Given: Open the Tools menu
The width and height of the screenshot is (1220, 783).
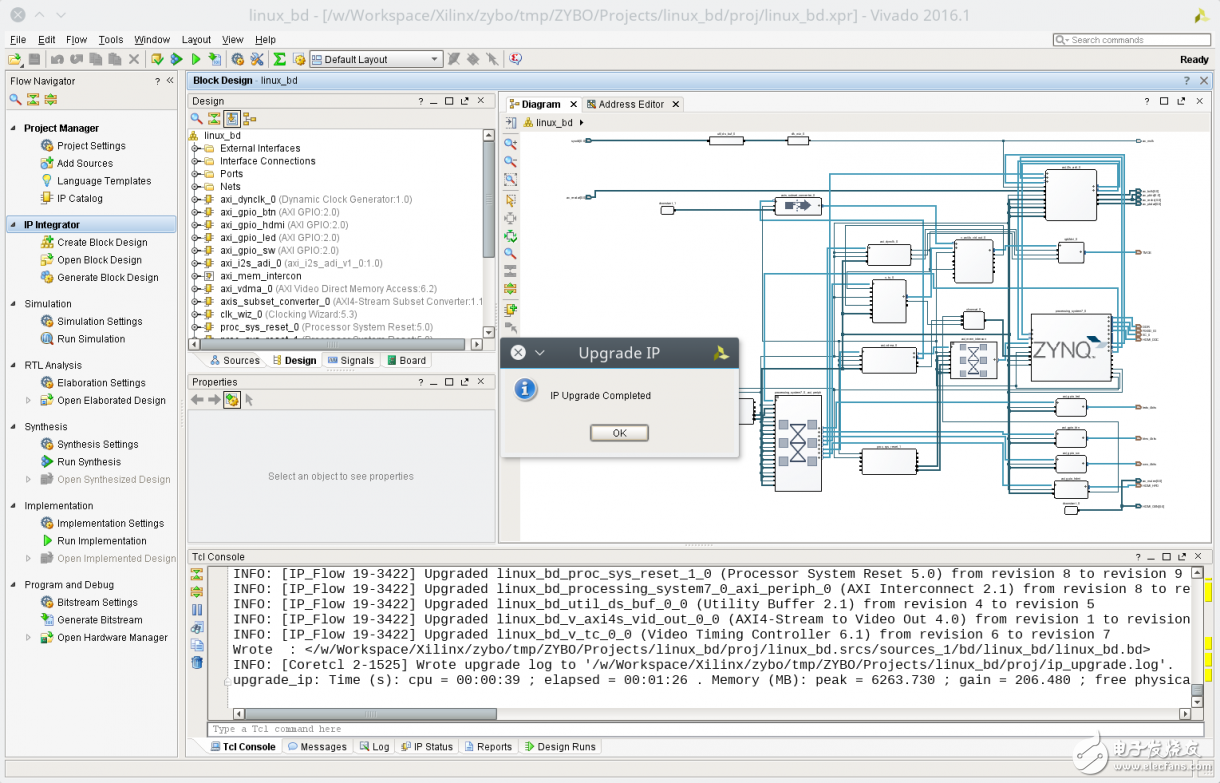Looking at the screenshot, I should point(110,40).
